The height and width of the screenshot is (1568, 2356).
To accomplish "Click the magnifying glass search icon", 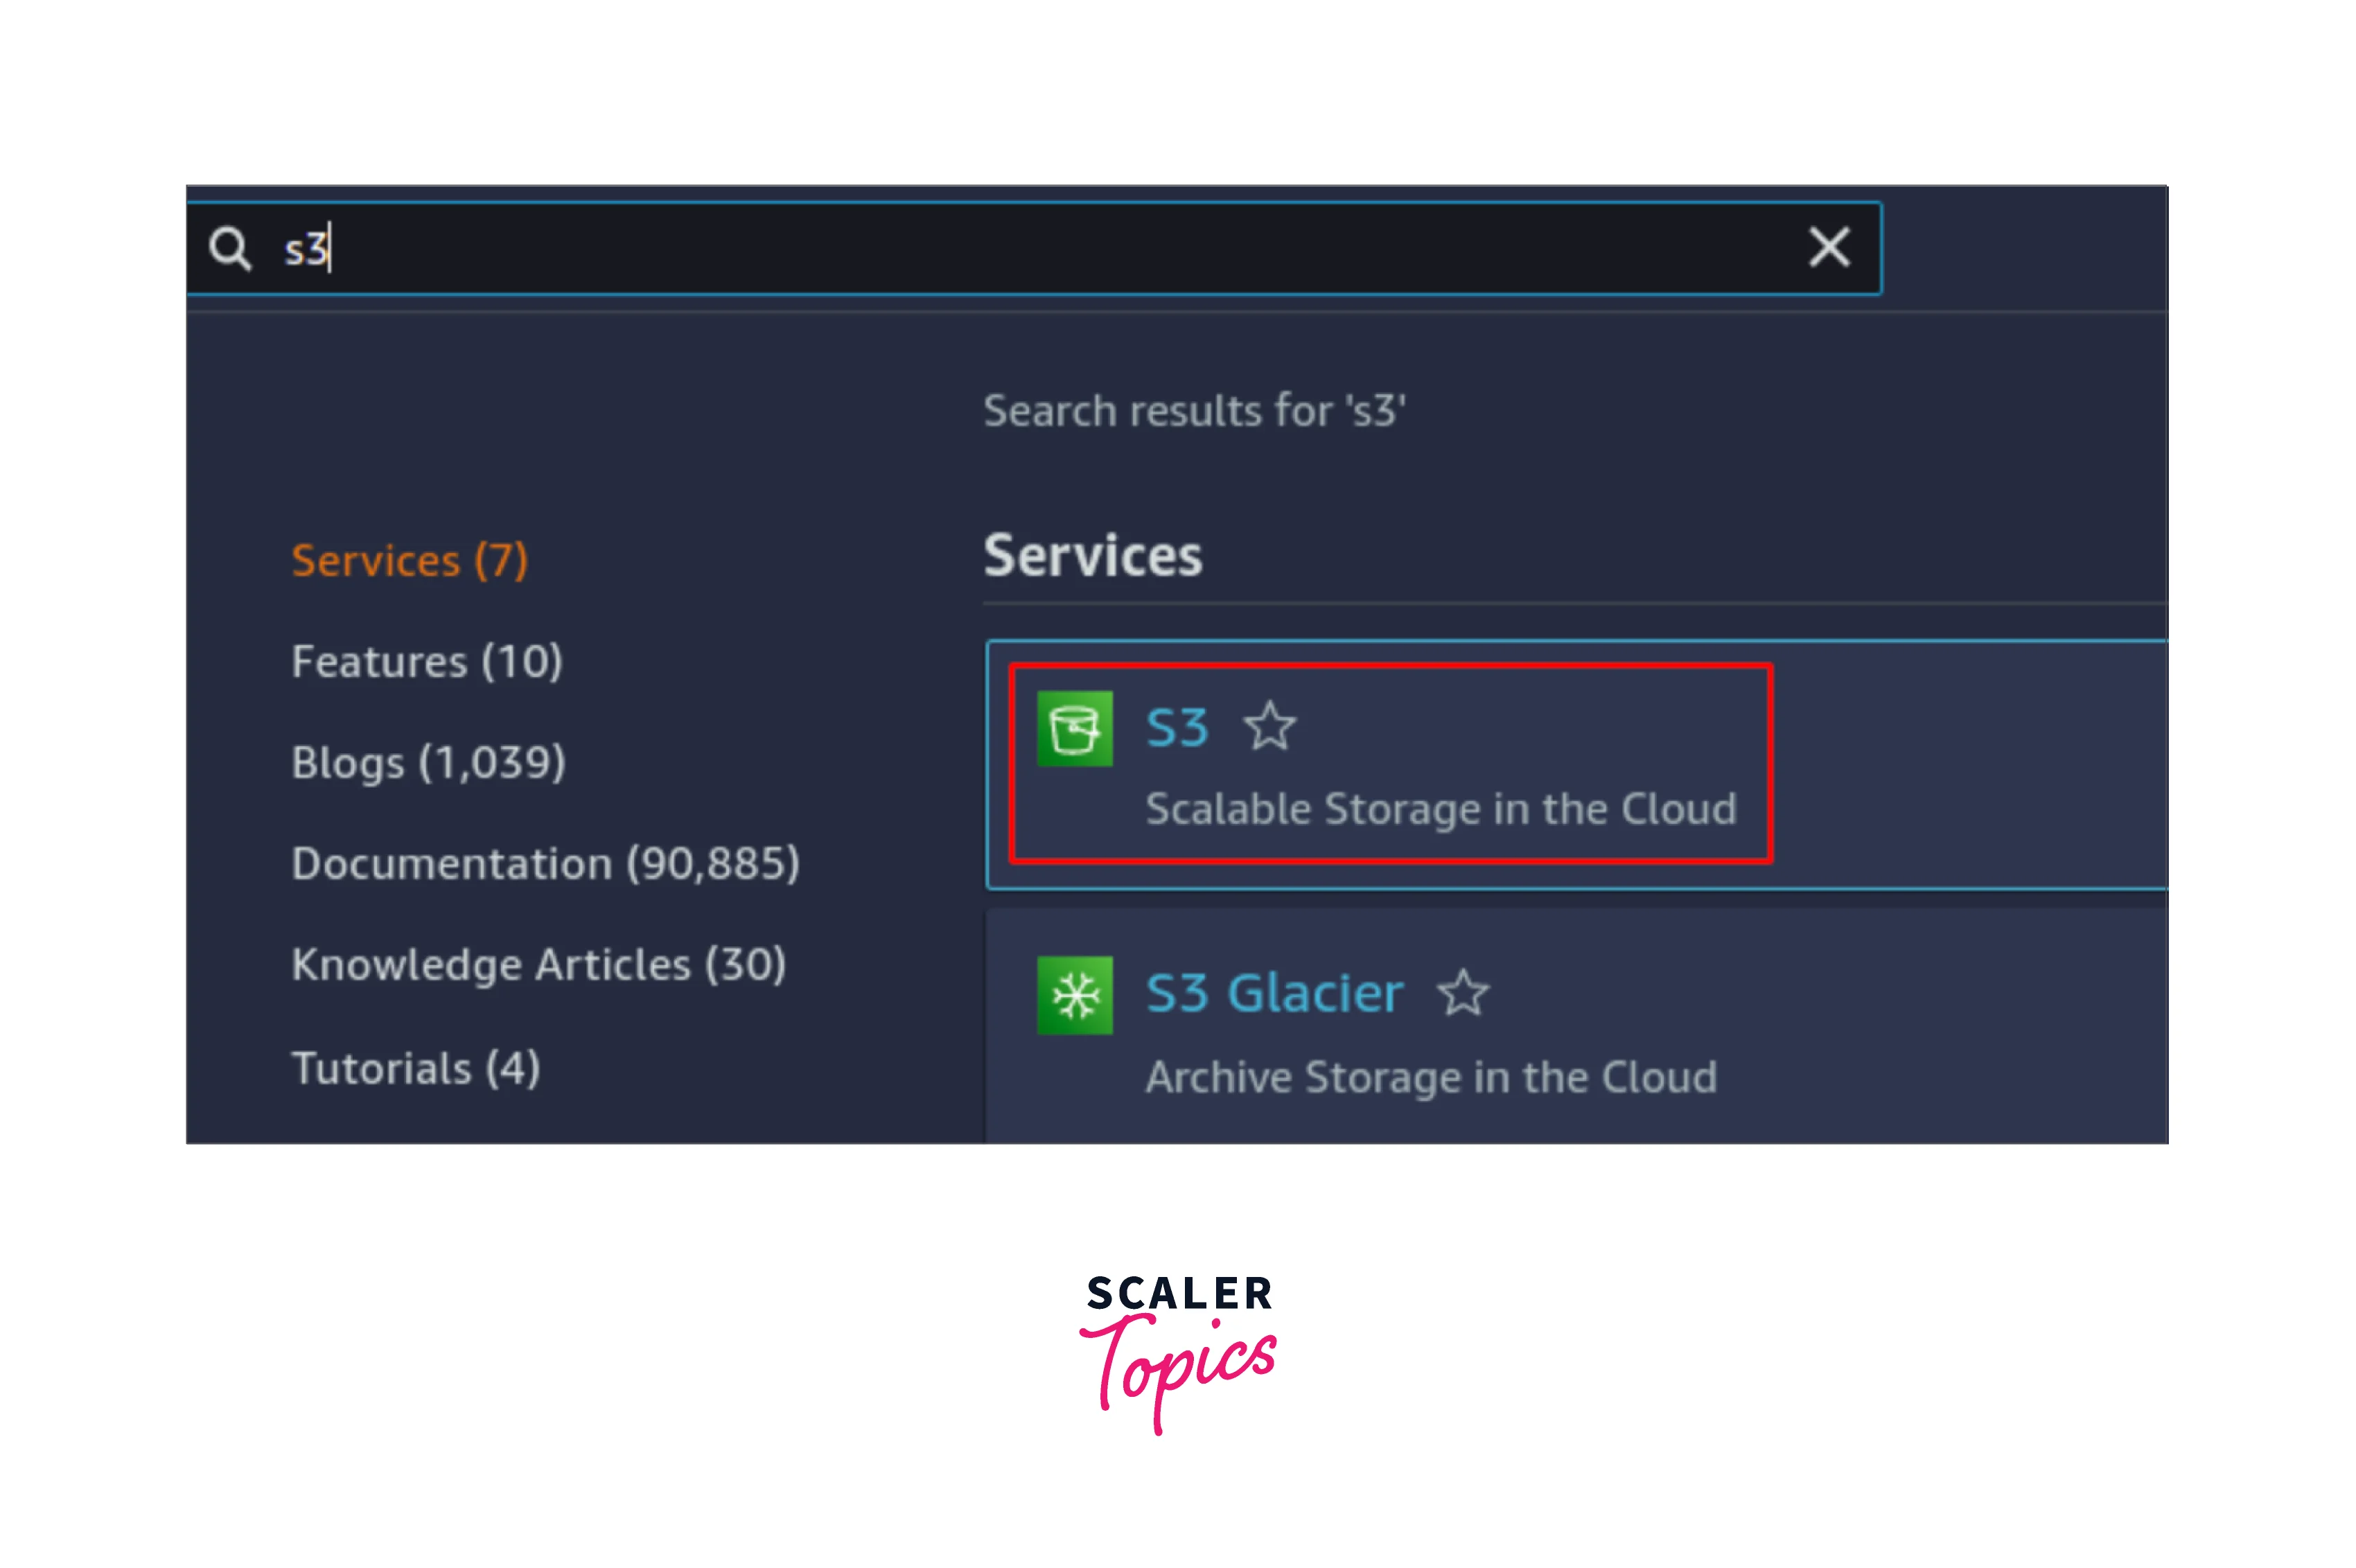I will tap(229, 248).
